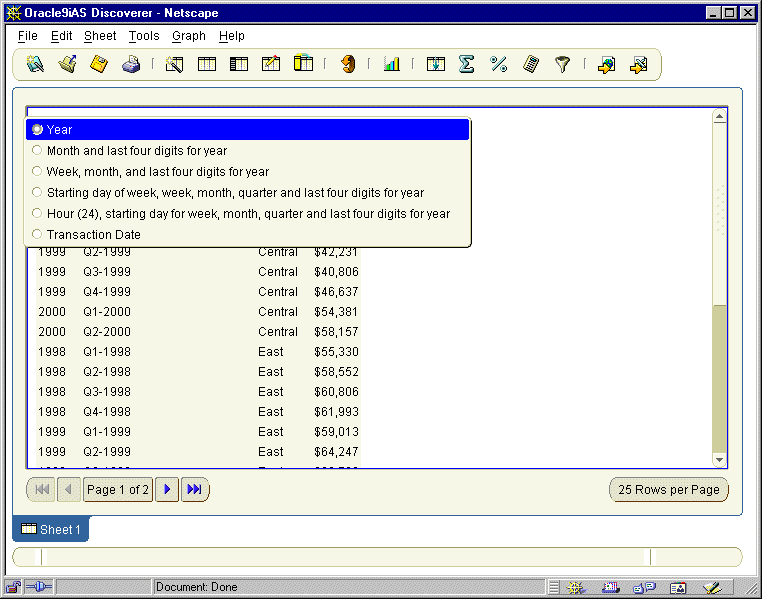
Task: Open the Graph menu
Action: [189, 36]
